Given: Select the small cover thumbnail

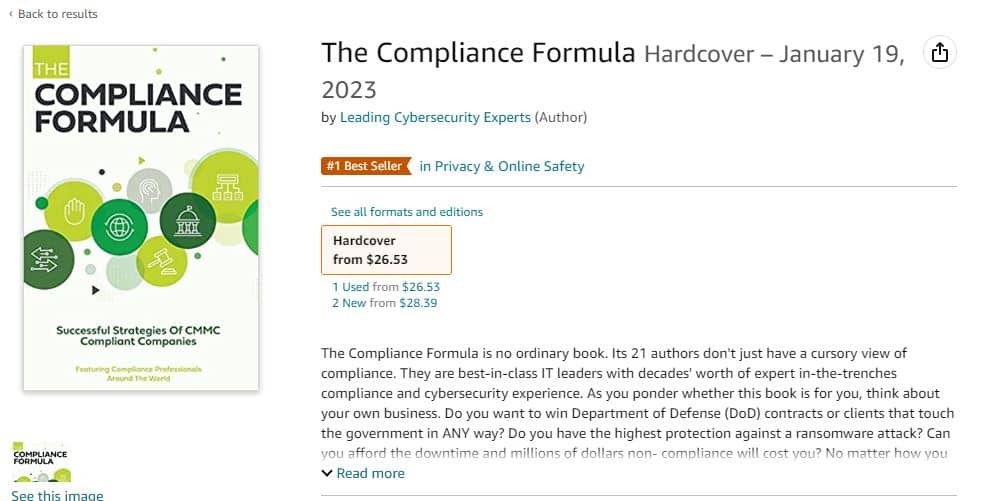Looking at the screenshot, I should 40,462.
